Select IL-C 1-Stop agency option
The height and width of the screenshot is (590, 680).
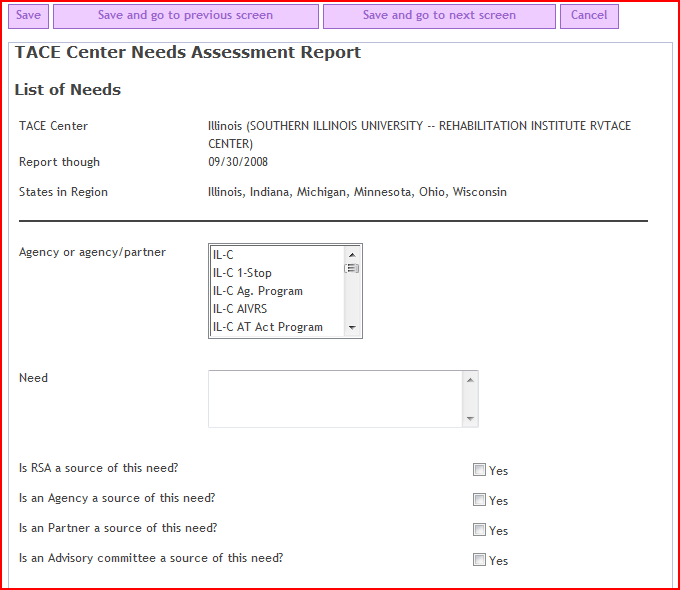pos(278,273)
